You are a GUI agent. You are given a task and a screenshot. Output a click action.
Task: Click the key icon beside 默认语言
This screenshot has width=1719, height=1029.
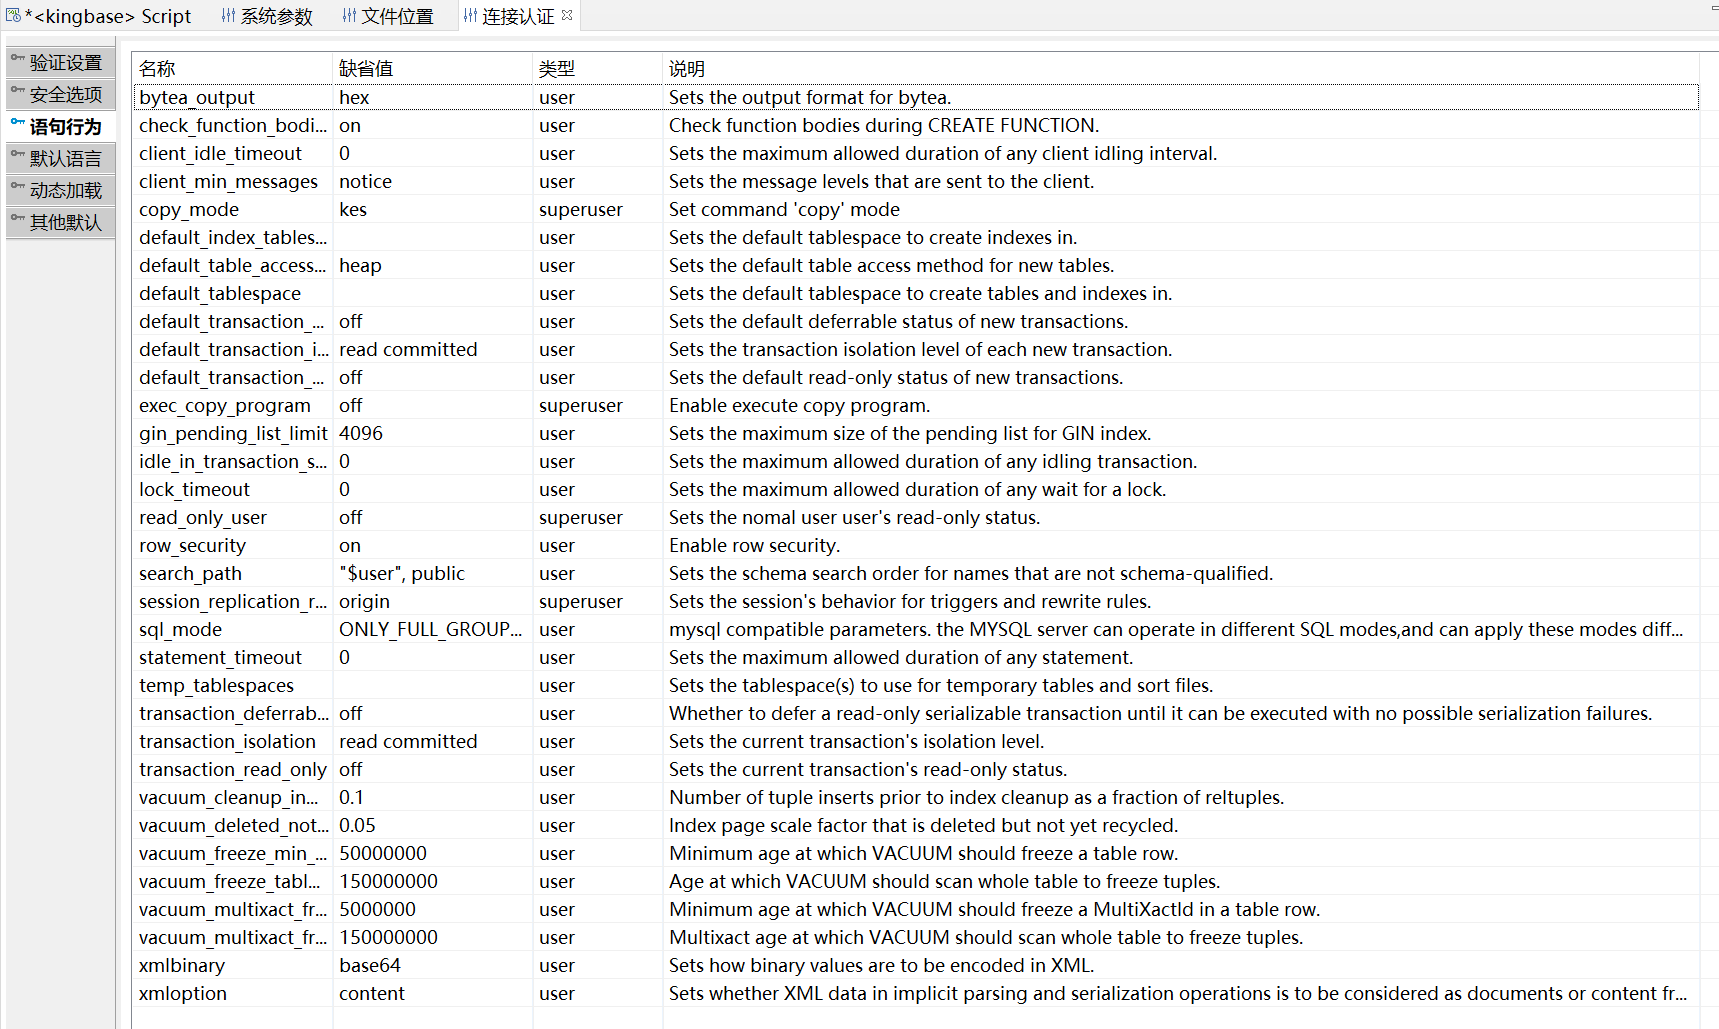coord(17,157)
